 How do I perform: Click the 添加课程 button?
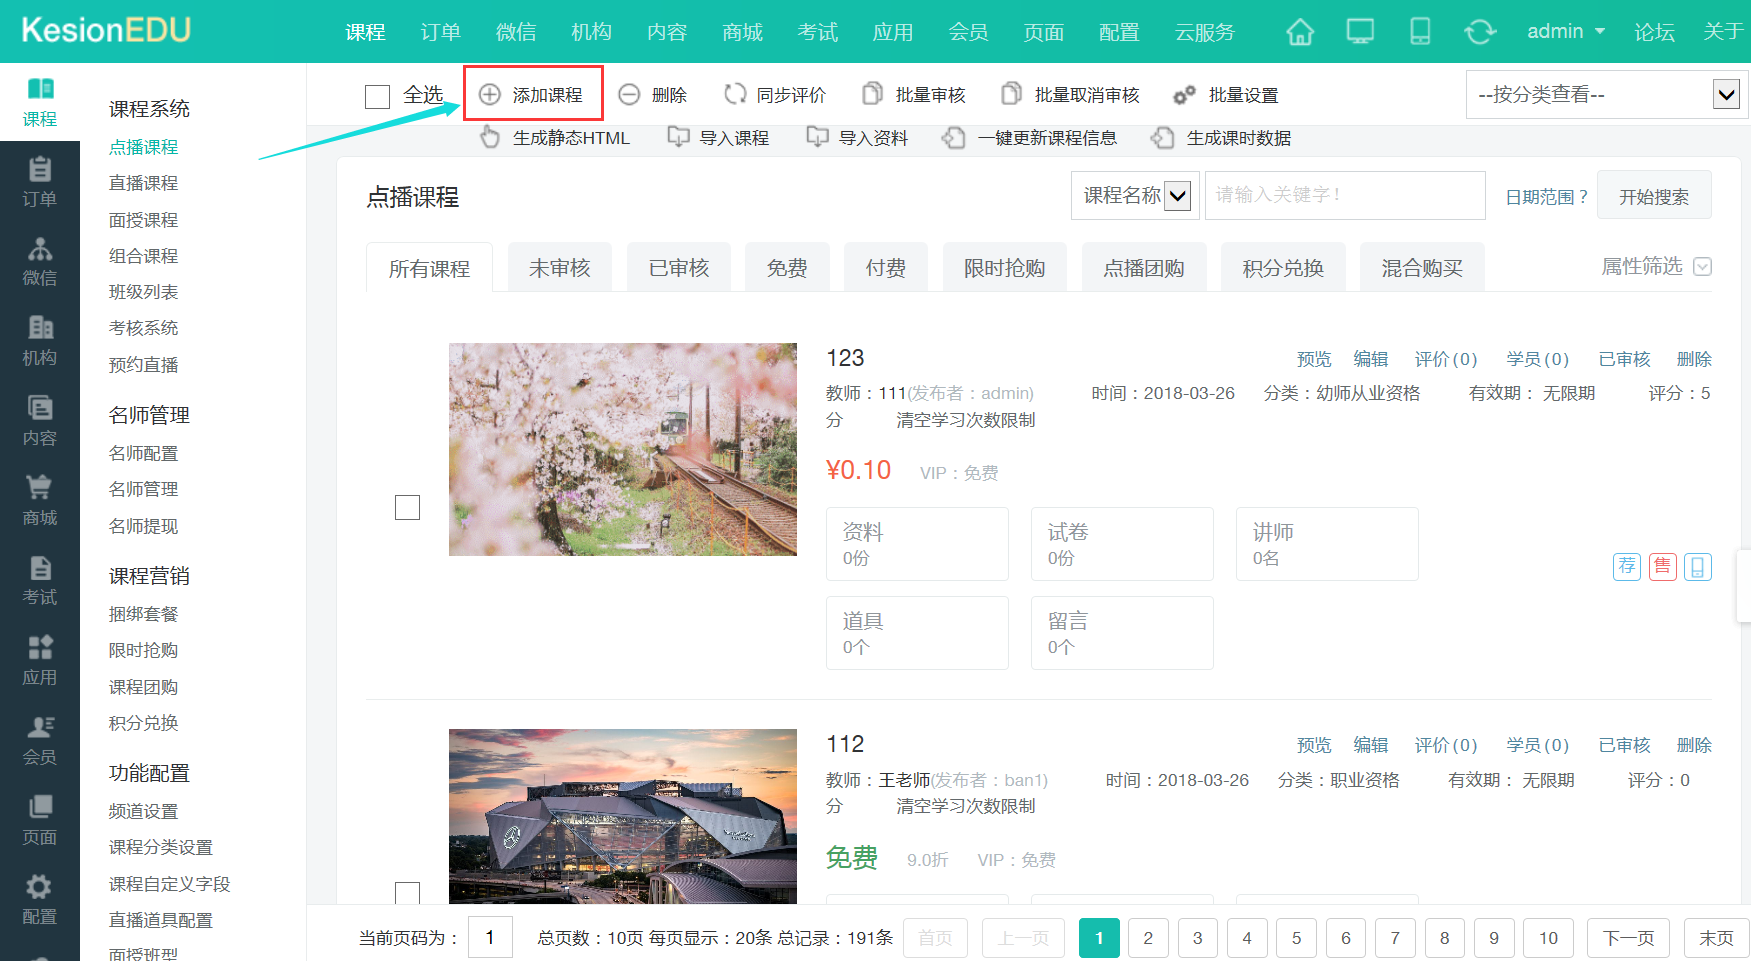533,95
